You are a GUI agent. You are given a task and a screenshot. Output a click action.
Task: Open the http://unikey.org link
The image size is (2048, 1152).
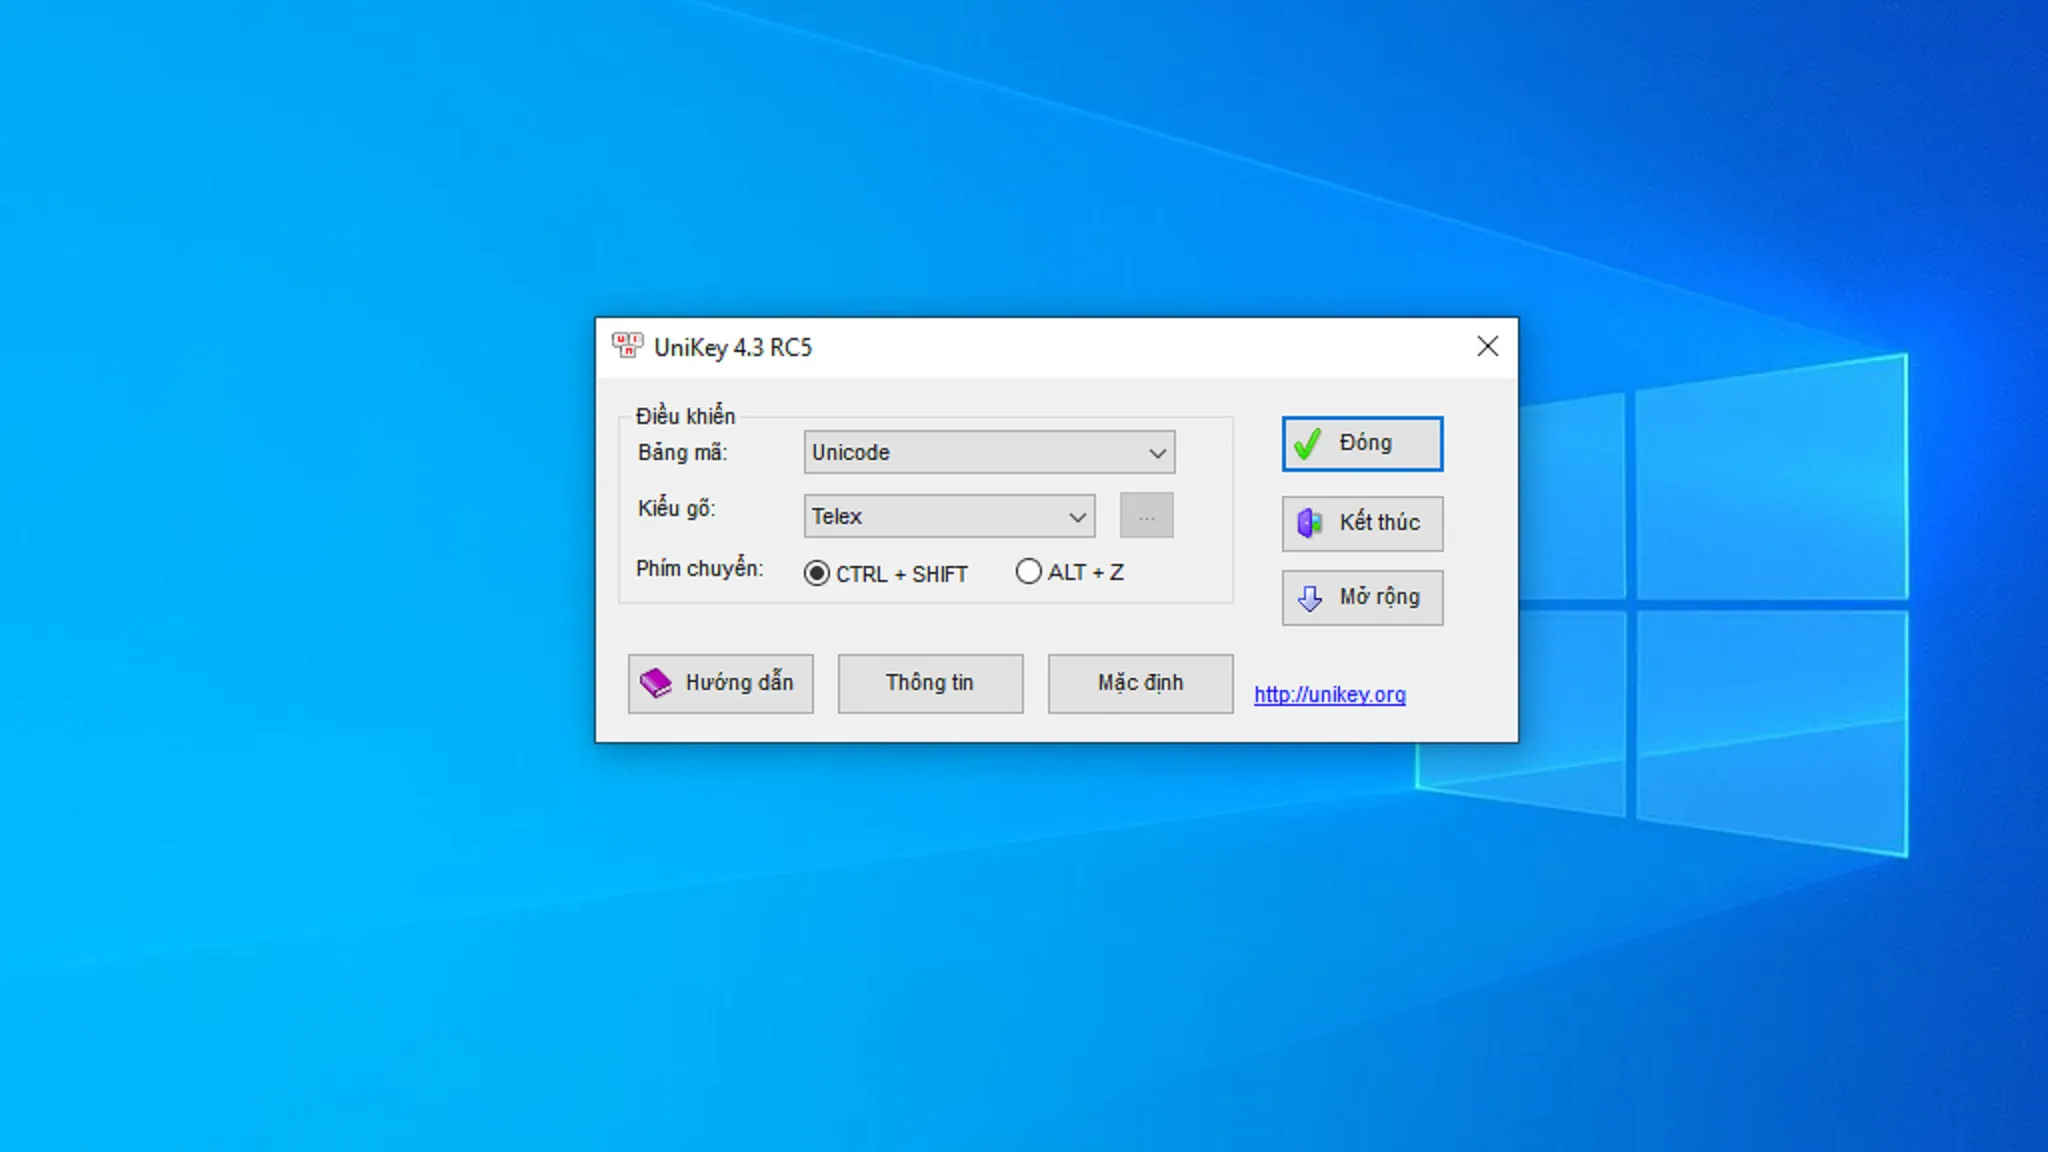tap(1331, 694)
